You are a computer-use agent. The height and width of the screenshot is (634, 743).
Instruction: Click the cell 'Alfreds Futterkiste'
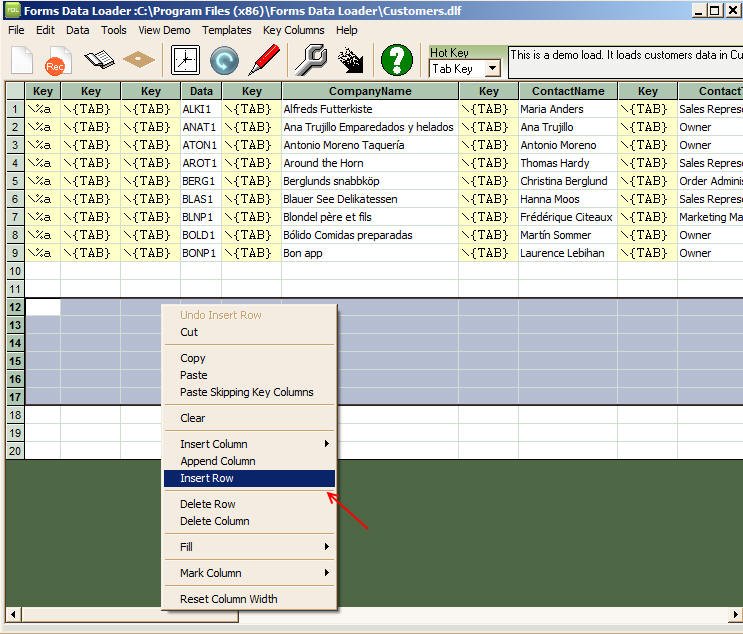point(370,109)
